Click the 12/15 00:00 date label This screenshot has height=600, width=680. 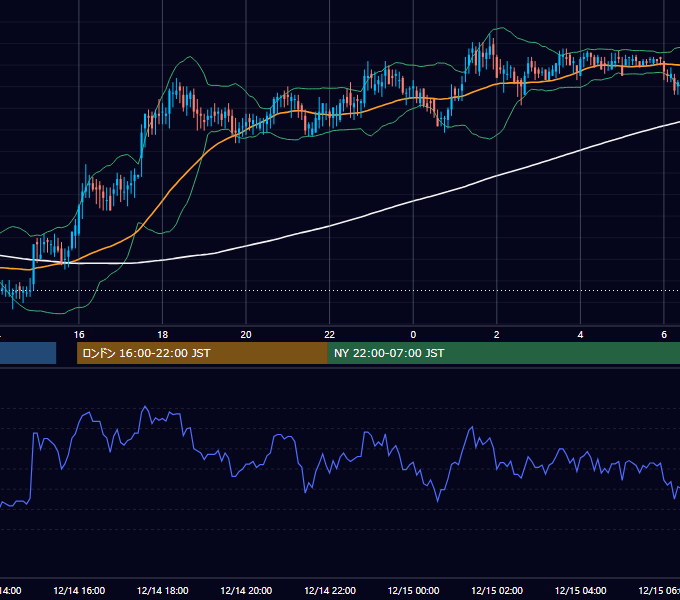[413, 590]
